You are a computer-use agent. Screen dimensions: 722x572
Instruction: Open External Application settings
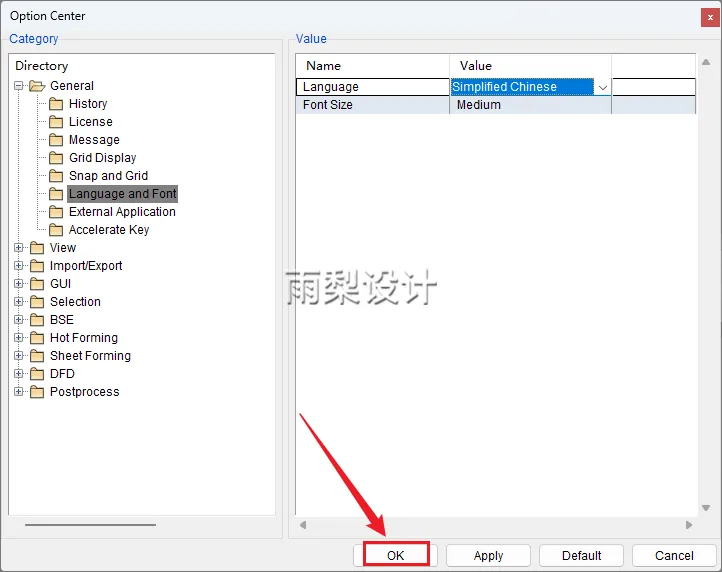(x=122, y=211)
